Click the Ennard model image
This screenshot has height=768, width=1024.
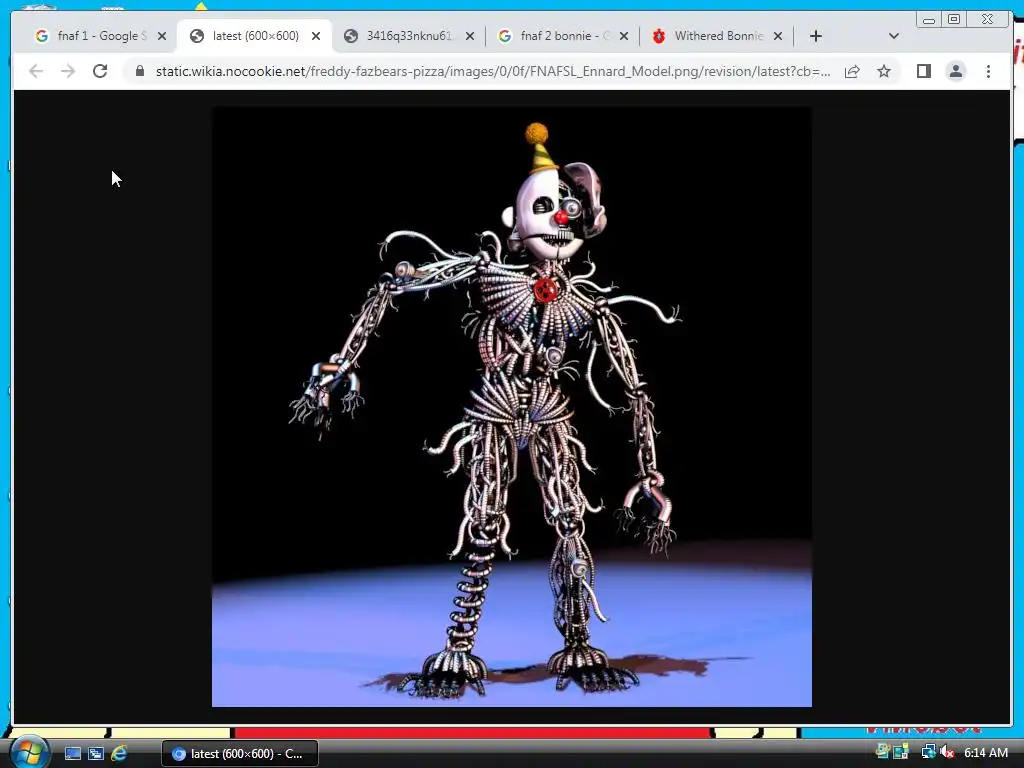(511, 406)
